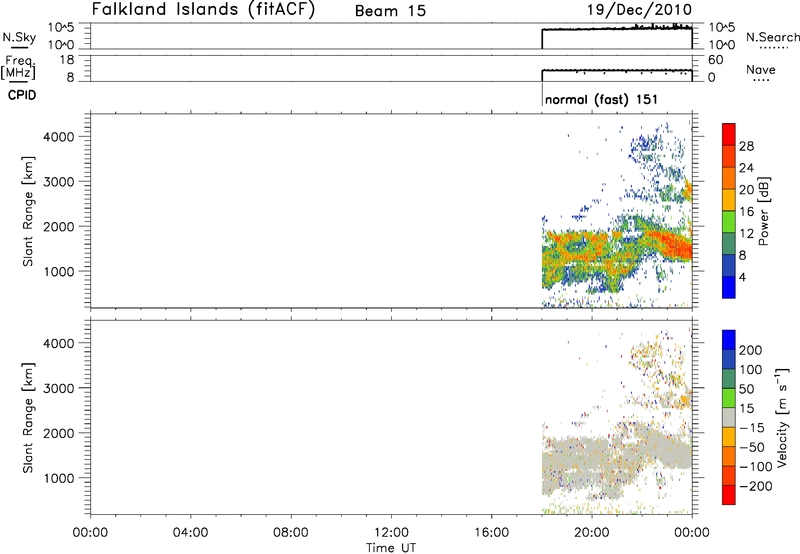Select "3000" tick on the power panel
This screenshot has width=800, height=554.
tap(59, 182)
